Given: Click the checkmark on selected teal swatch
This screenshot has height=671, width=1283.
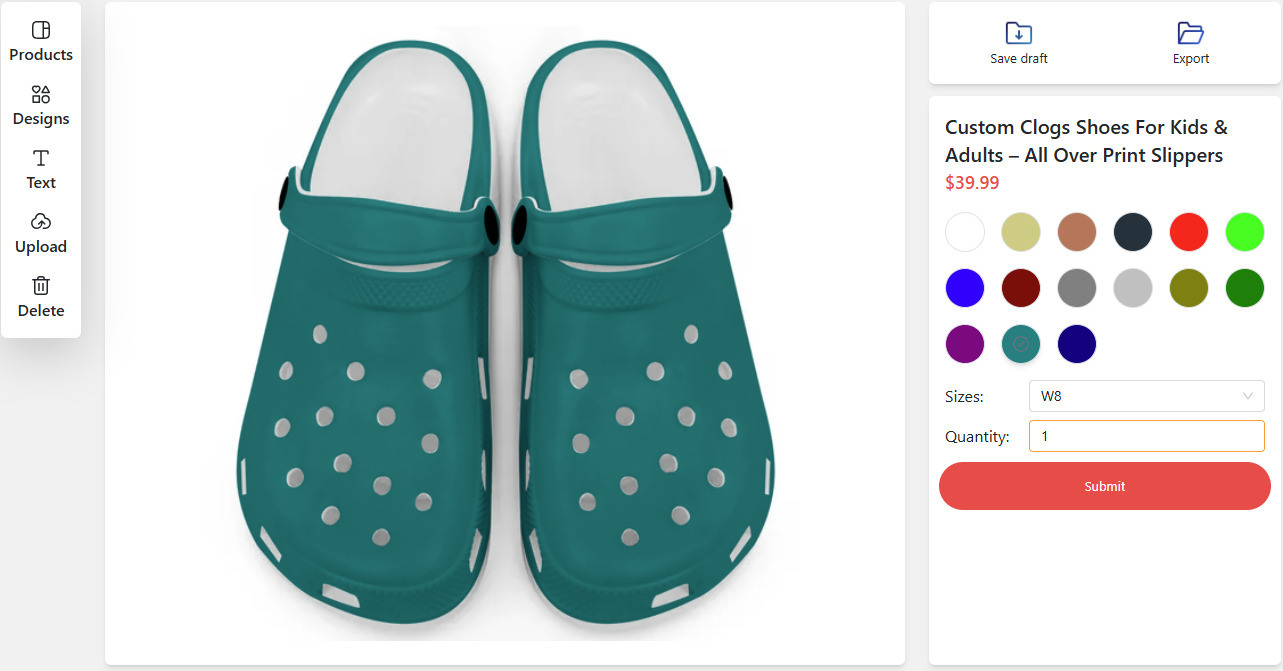Looking at the screenshot, I should (1020, 343).
